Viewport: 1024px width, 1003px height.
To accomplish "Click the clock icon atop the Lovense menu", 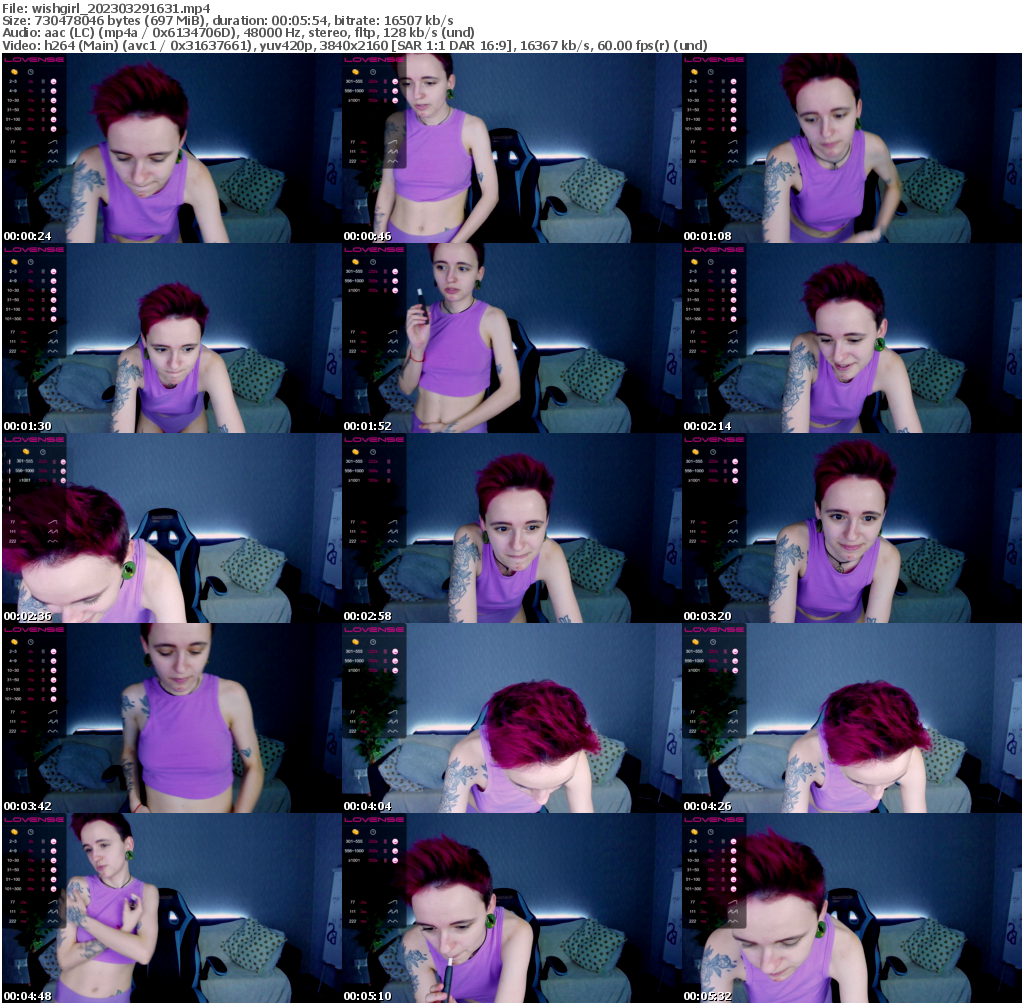I will coord(30,72).
